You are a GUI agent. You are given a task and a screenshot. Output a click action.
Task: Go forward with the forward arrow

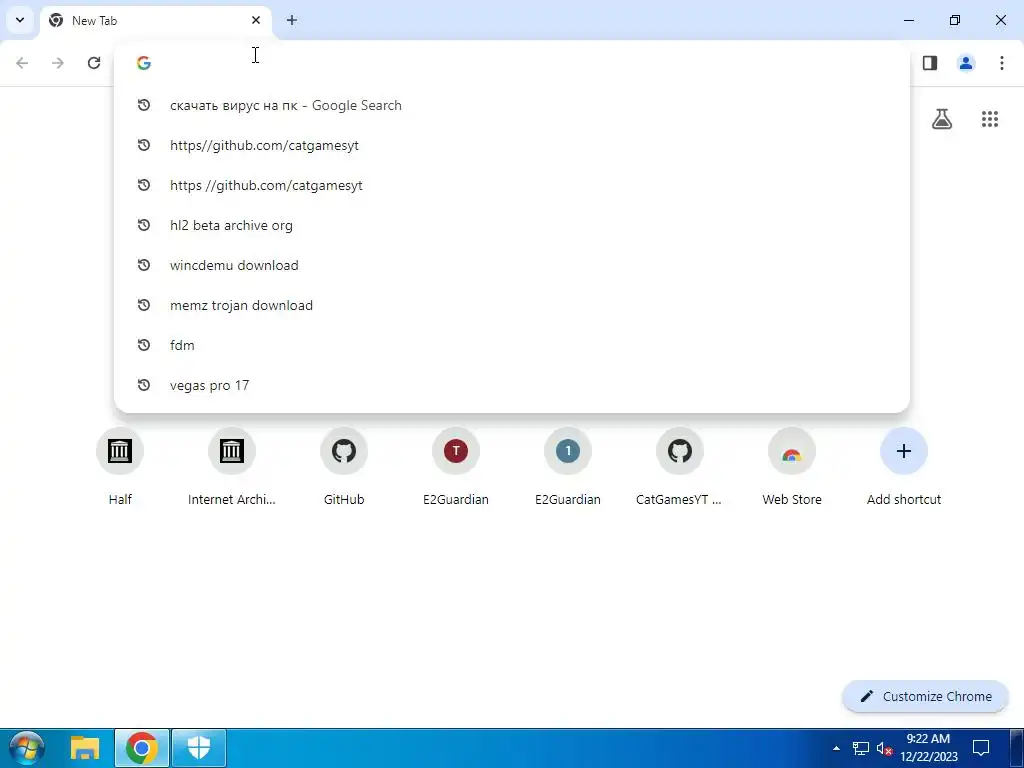click(x=58, y=63)
